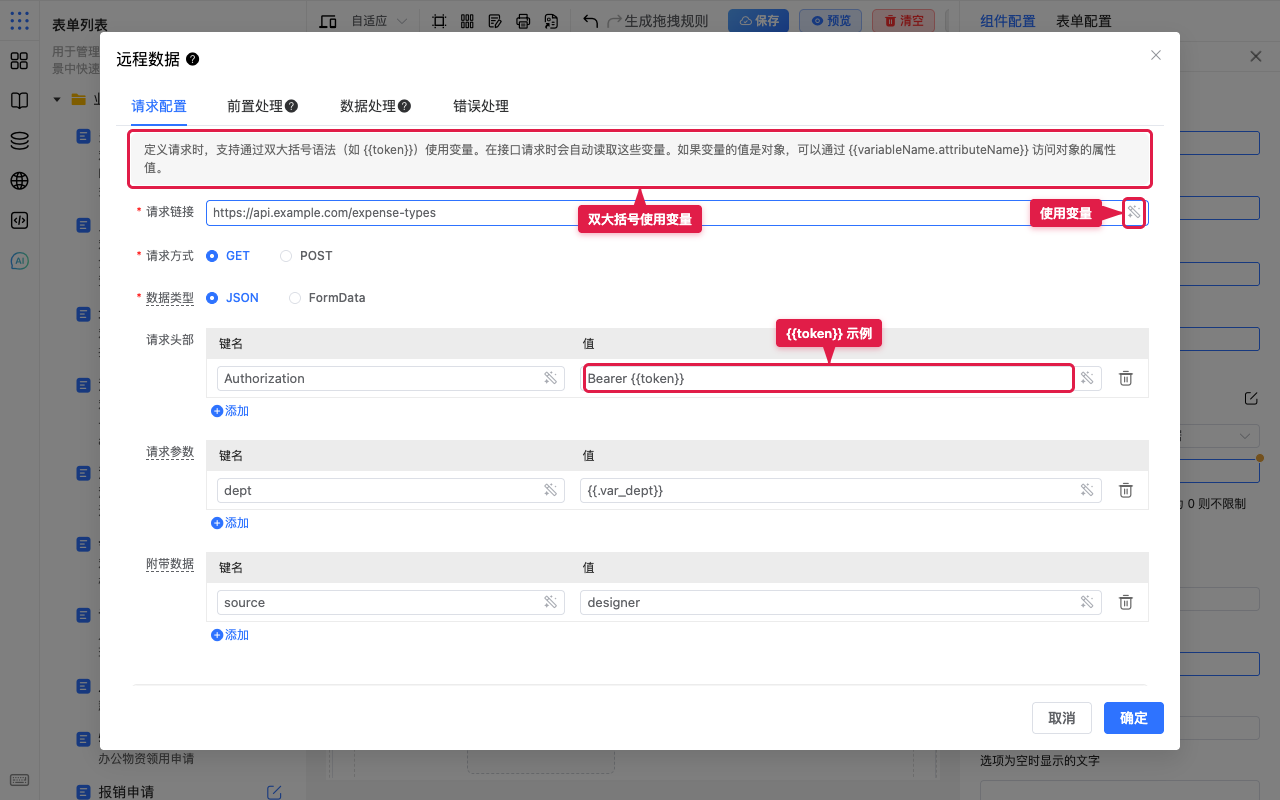Open 自适应 dropdown in toolbar
The image size is (1280, 800).
(379, 21)
